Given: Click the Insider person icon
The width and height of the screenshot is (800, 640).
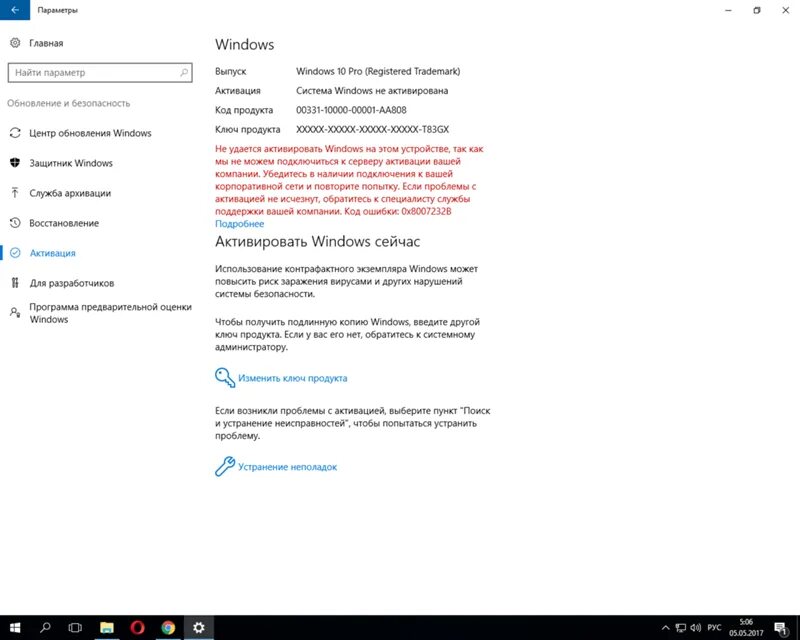Looking at the screenshot, I should (x=15, y=312).
